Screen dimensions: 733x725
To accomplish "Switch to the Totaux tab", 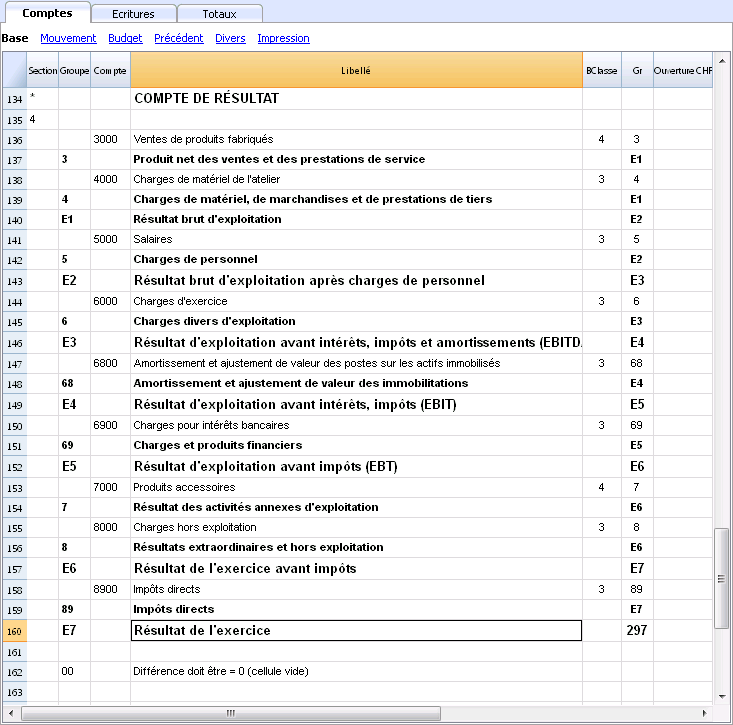I will click(x=220, y=14).
